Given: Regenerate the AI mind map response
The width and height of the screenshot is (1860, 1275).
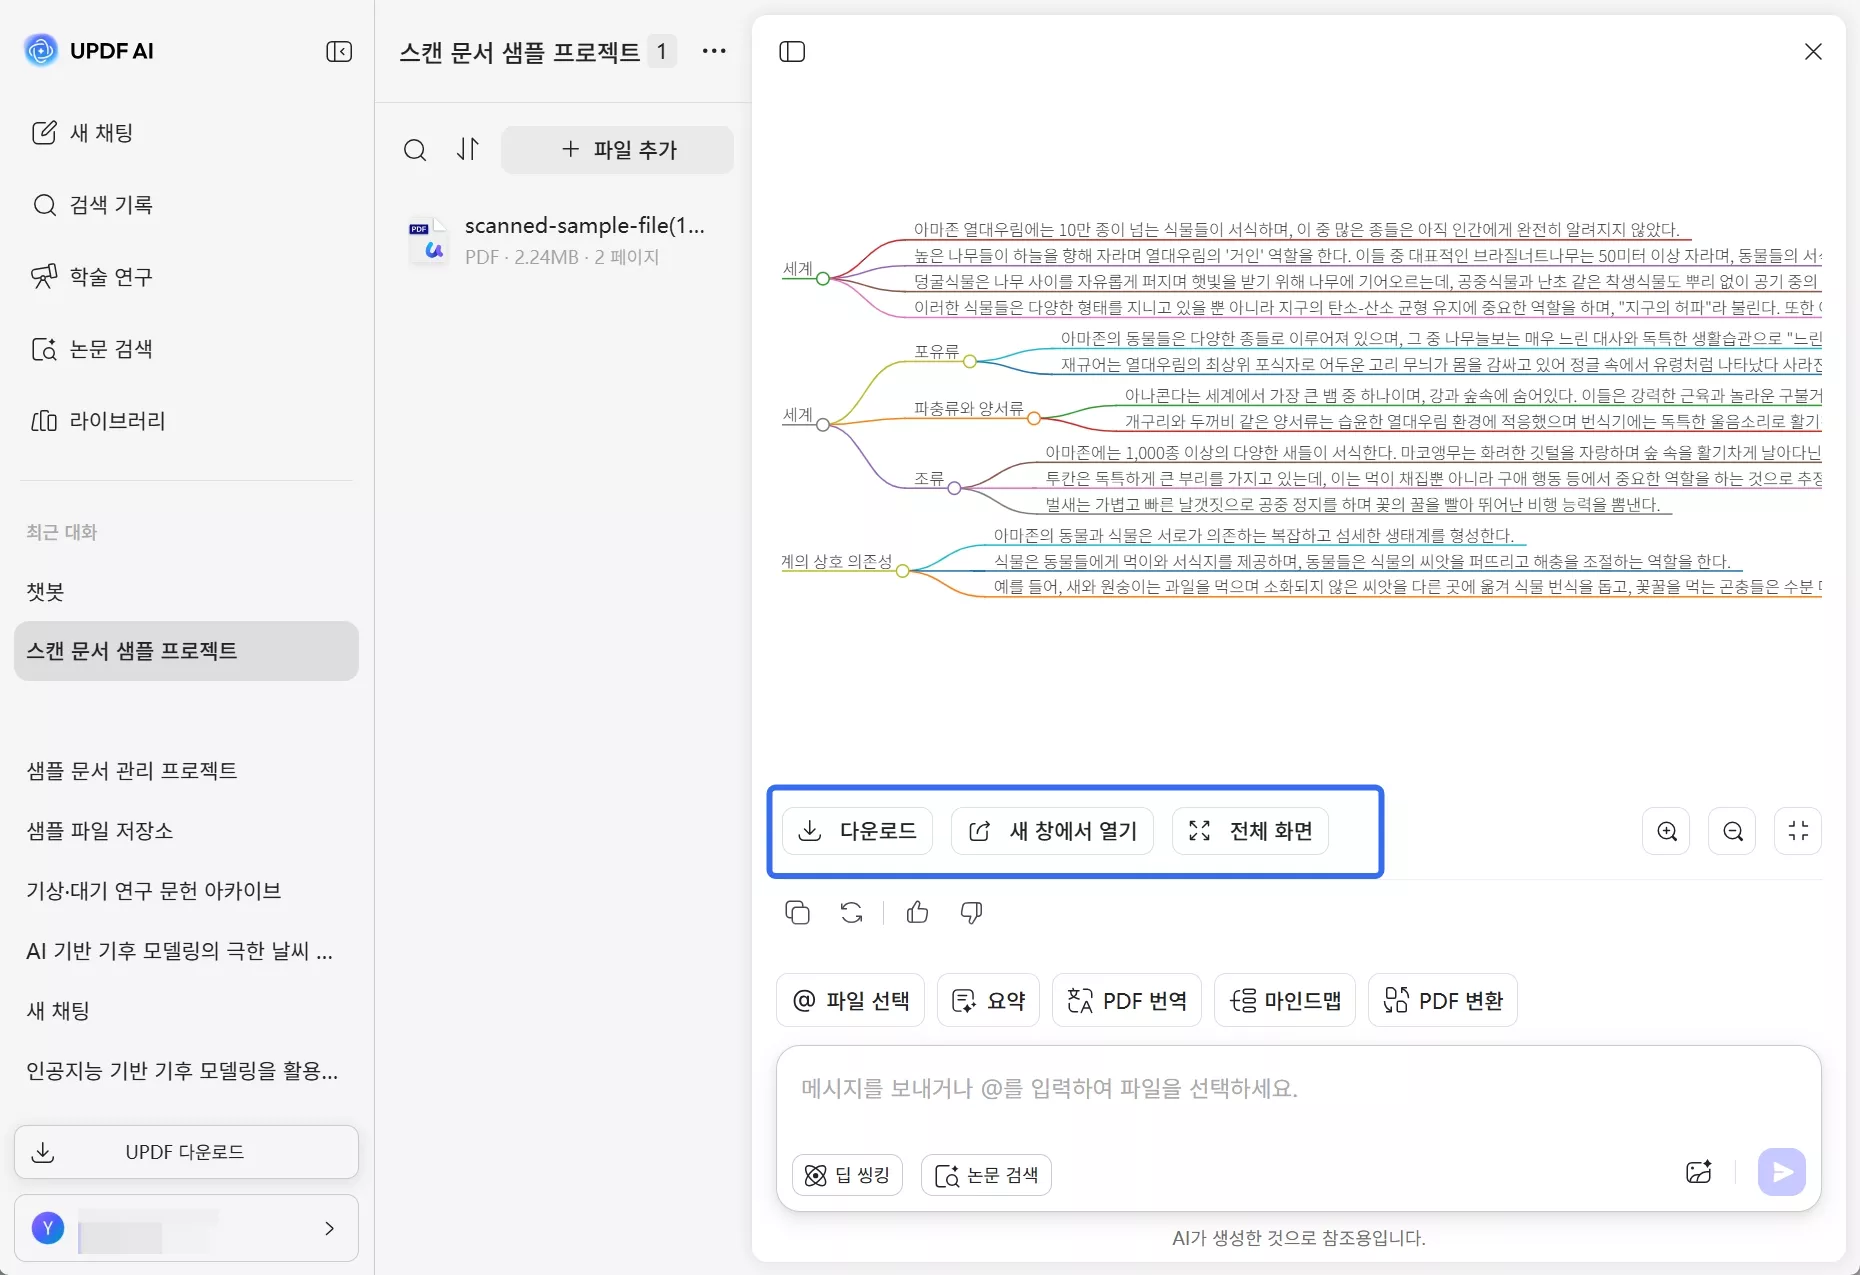Looking at the screenshot, I should (x=851, y=912).
